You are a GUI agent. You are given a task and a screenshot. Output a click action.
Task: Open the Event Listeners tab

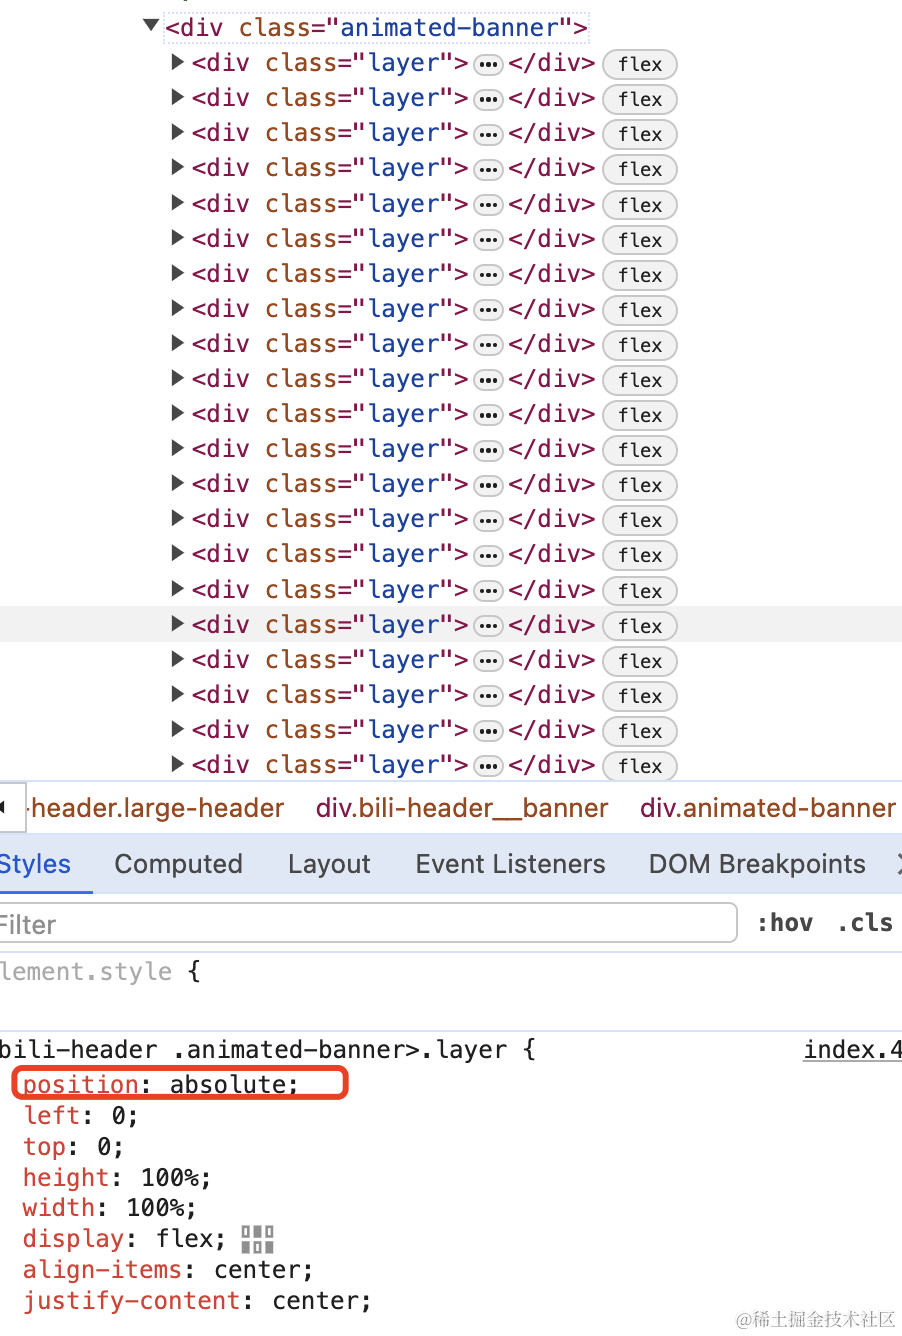511,864
